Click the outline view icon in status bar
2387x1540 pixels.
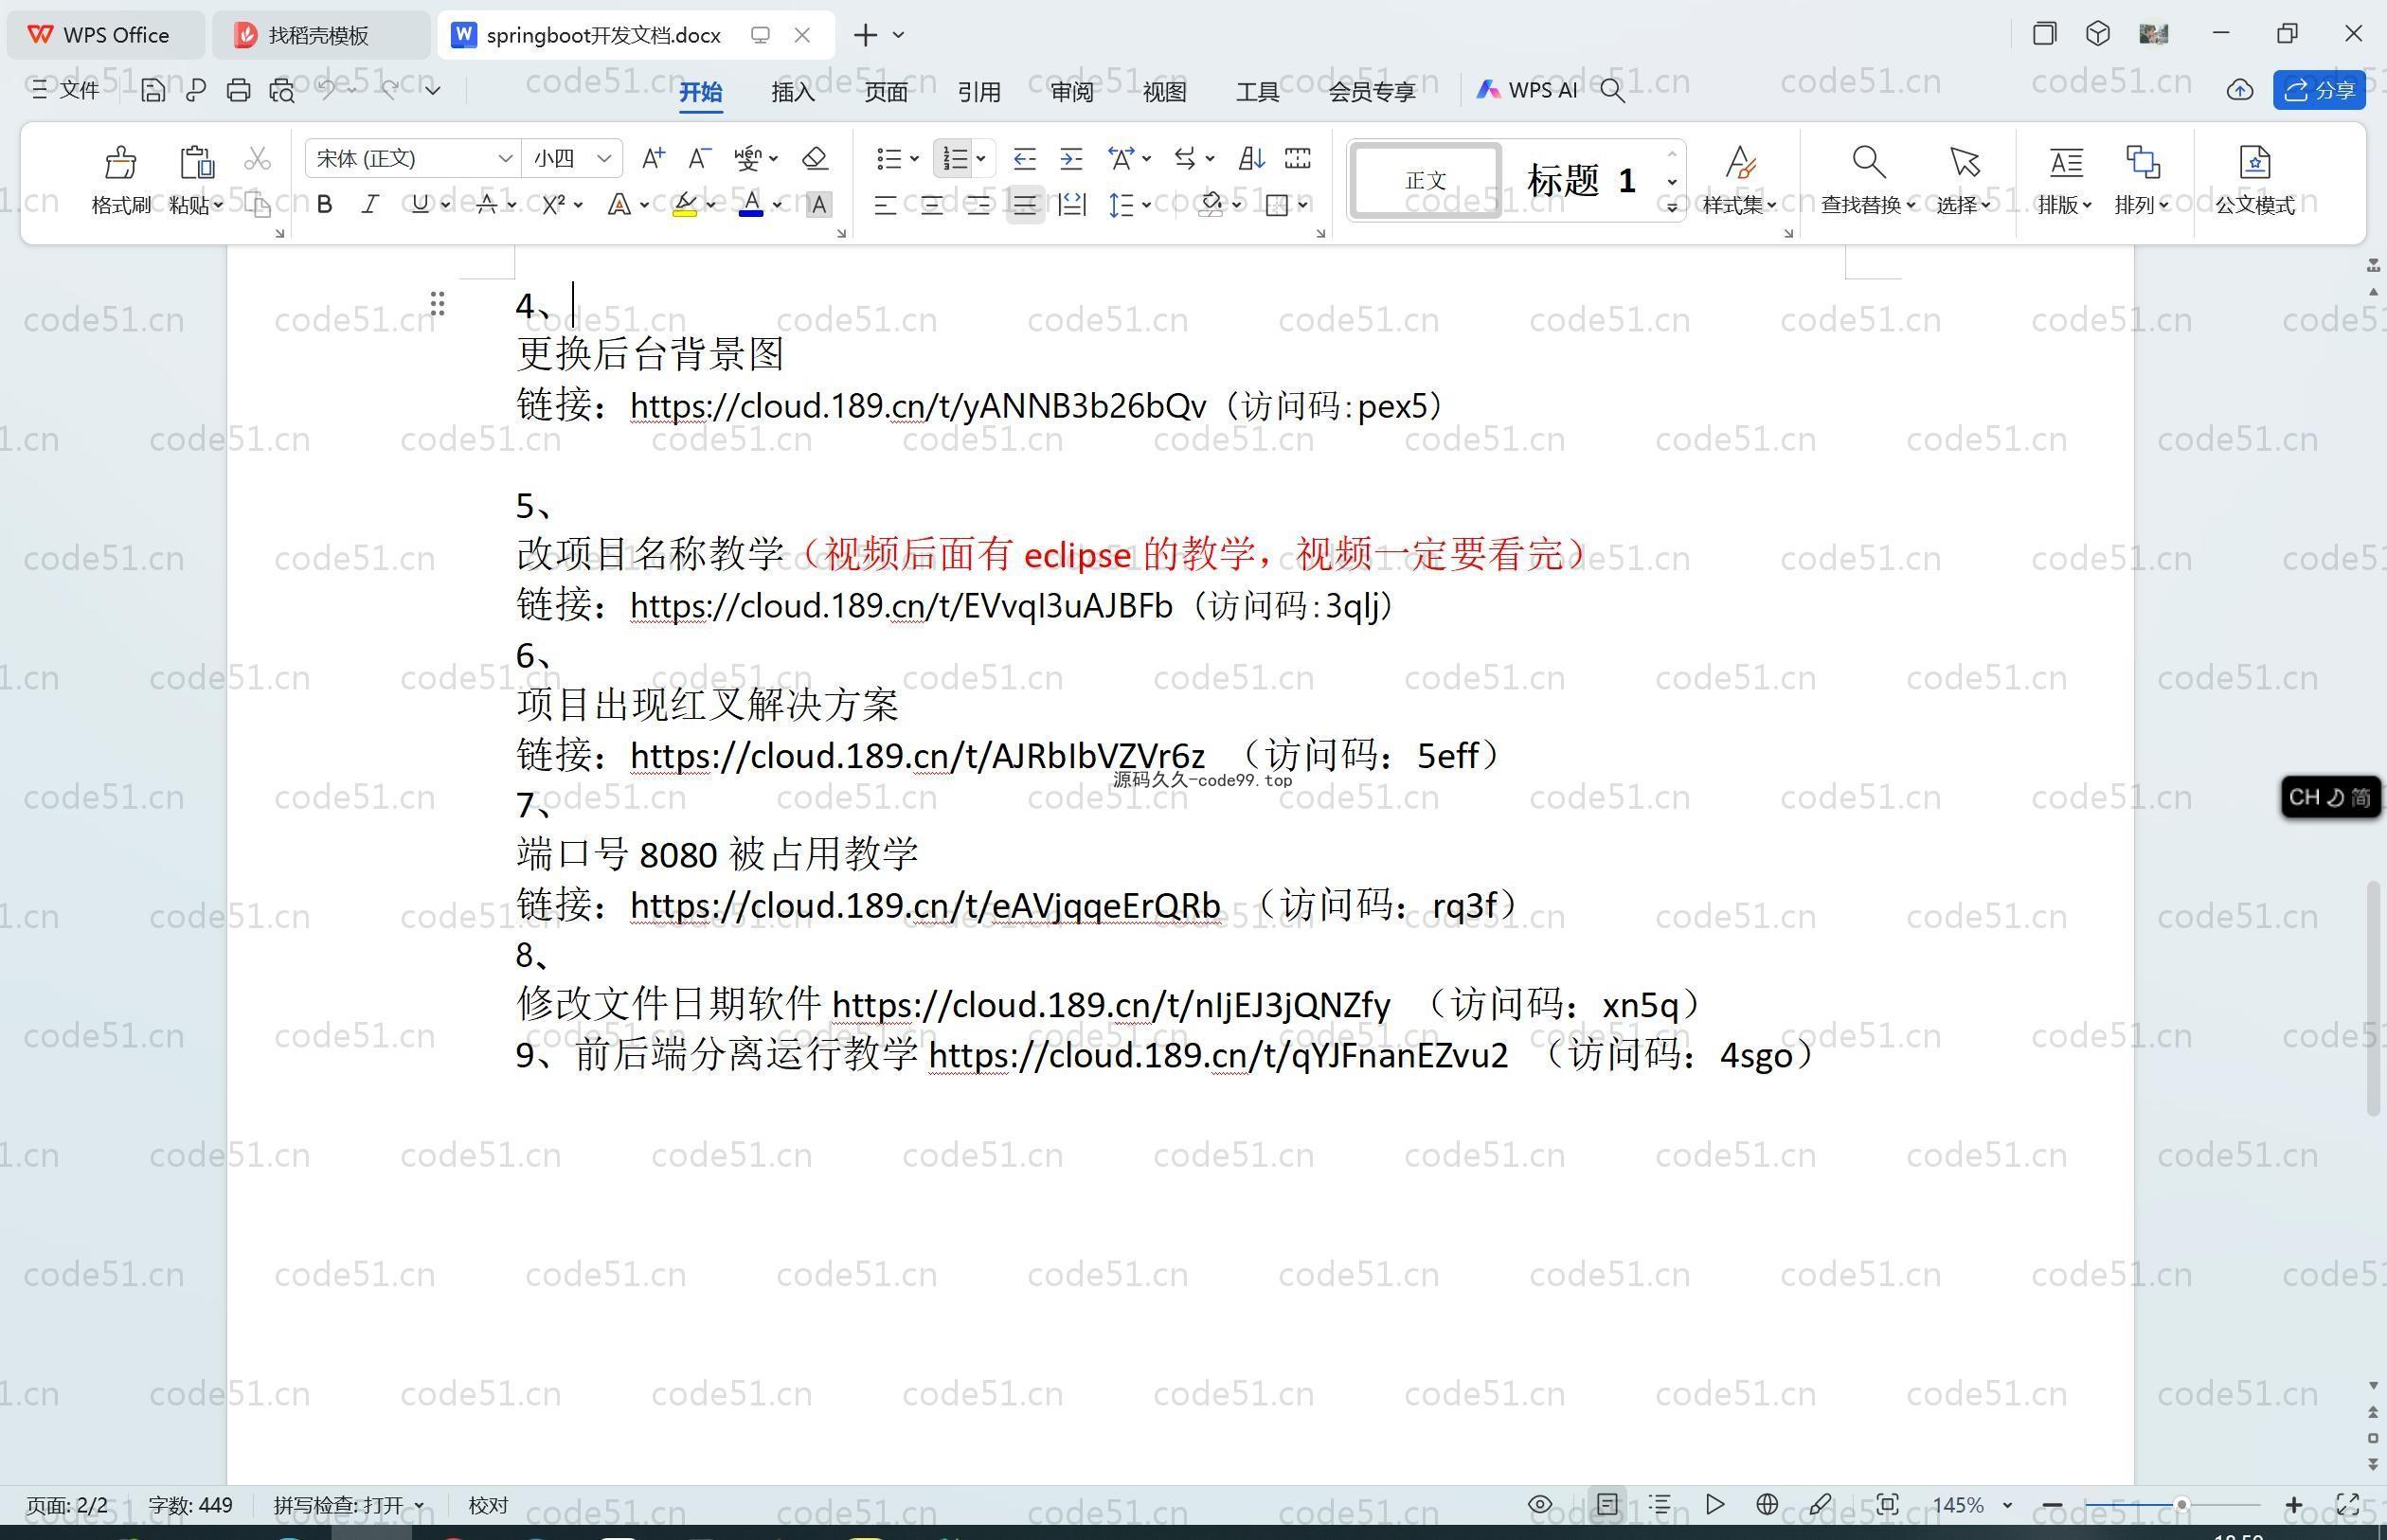tap(1660, 1504)
